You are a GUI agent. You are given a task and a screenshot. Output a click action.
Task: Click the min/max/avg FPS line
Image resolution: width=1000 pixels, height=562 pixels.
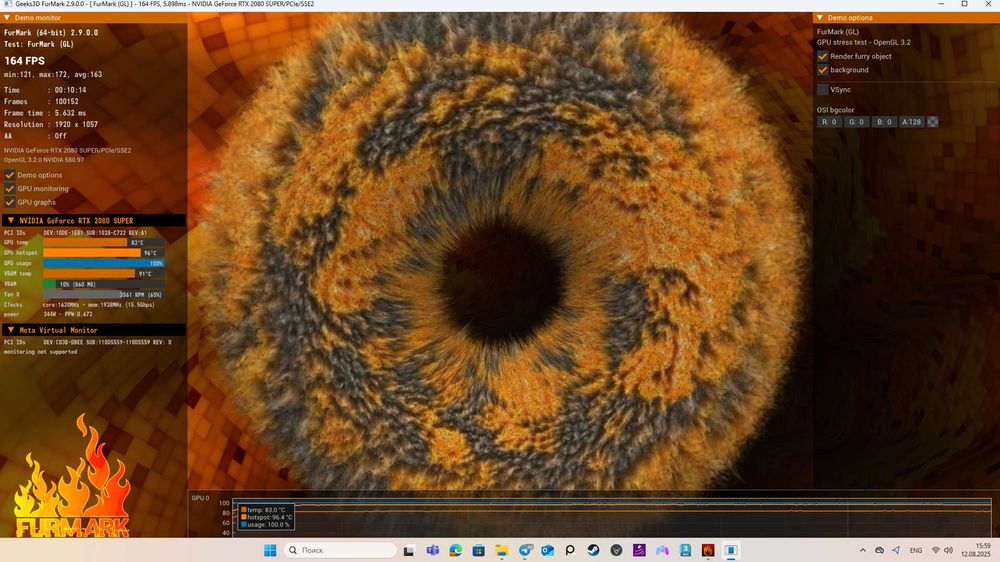click(53, 75)
